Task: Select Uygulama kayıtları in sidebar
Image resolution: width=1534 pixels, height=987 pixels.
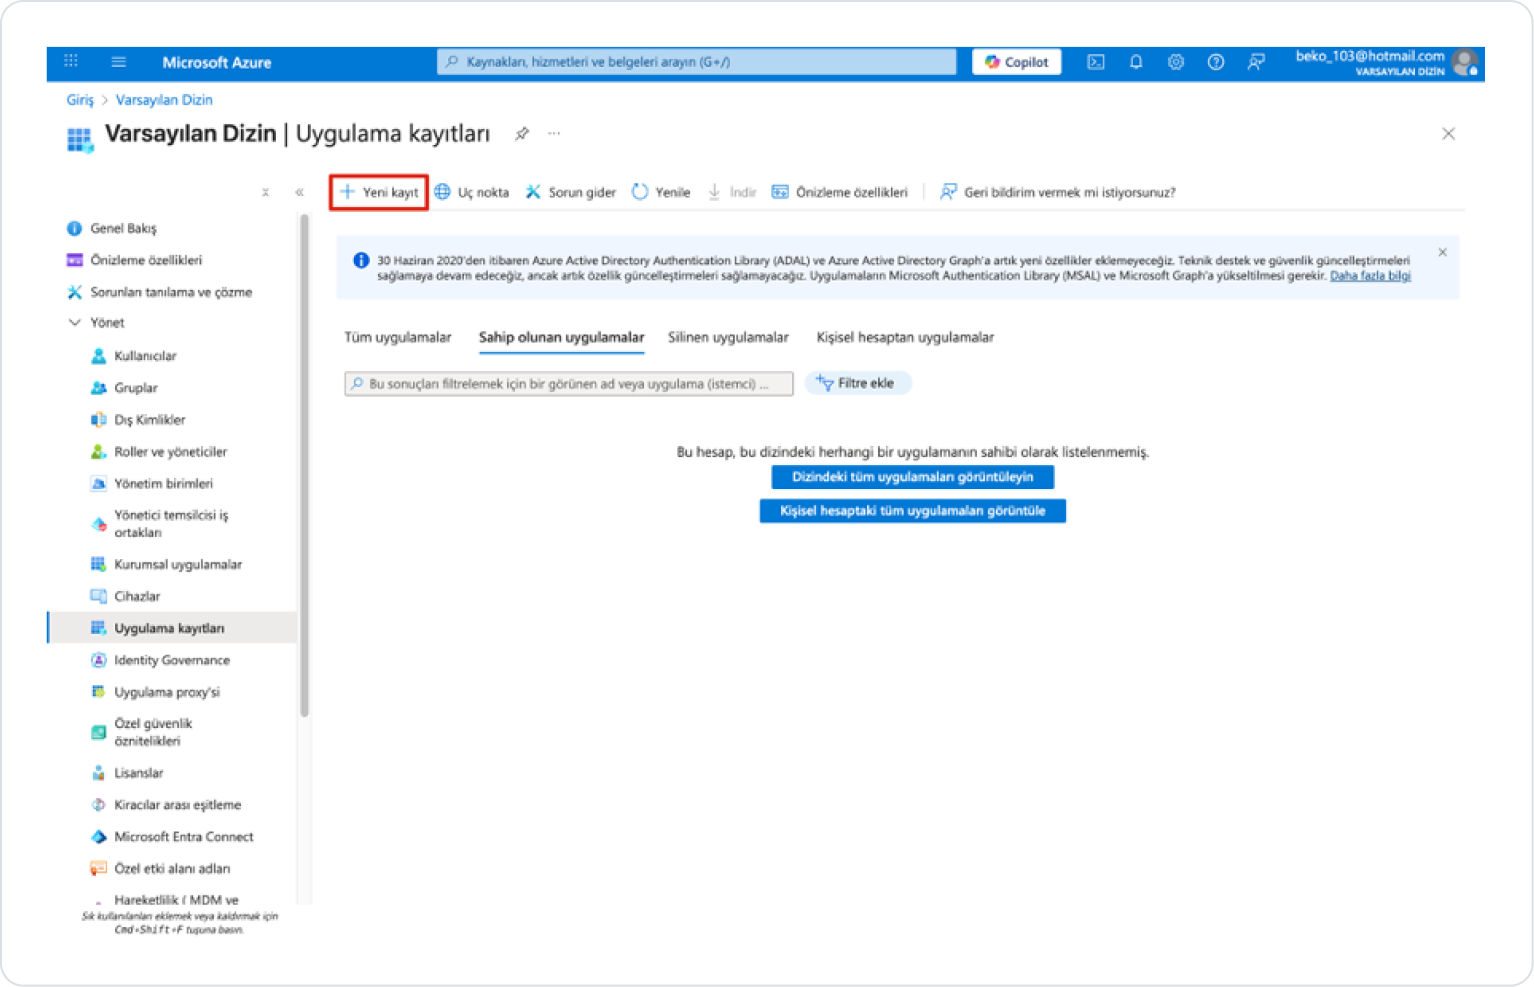Action: (x=172, y=629)
